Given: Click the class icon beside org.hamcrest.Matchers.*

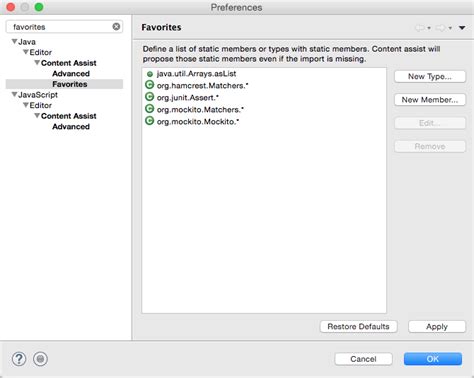Looking at the screenshot, I should click(x=150, y=85).
